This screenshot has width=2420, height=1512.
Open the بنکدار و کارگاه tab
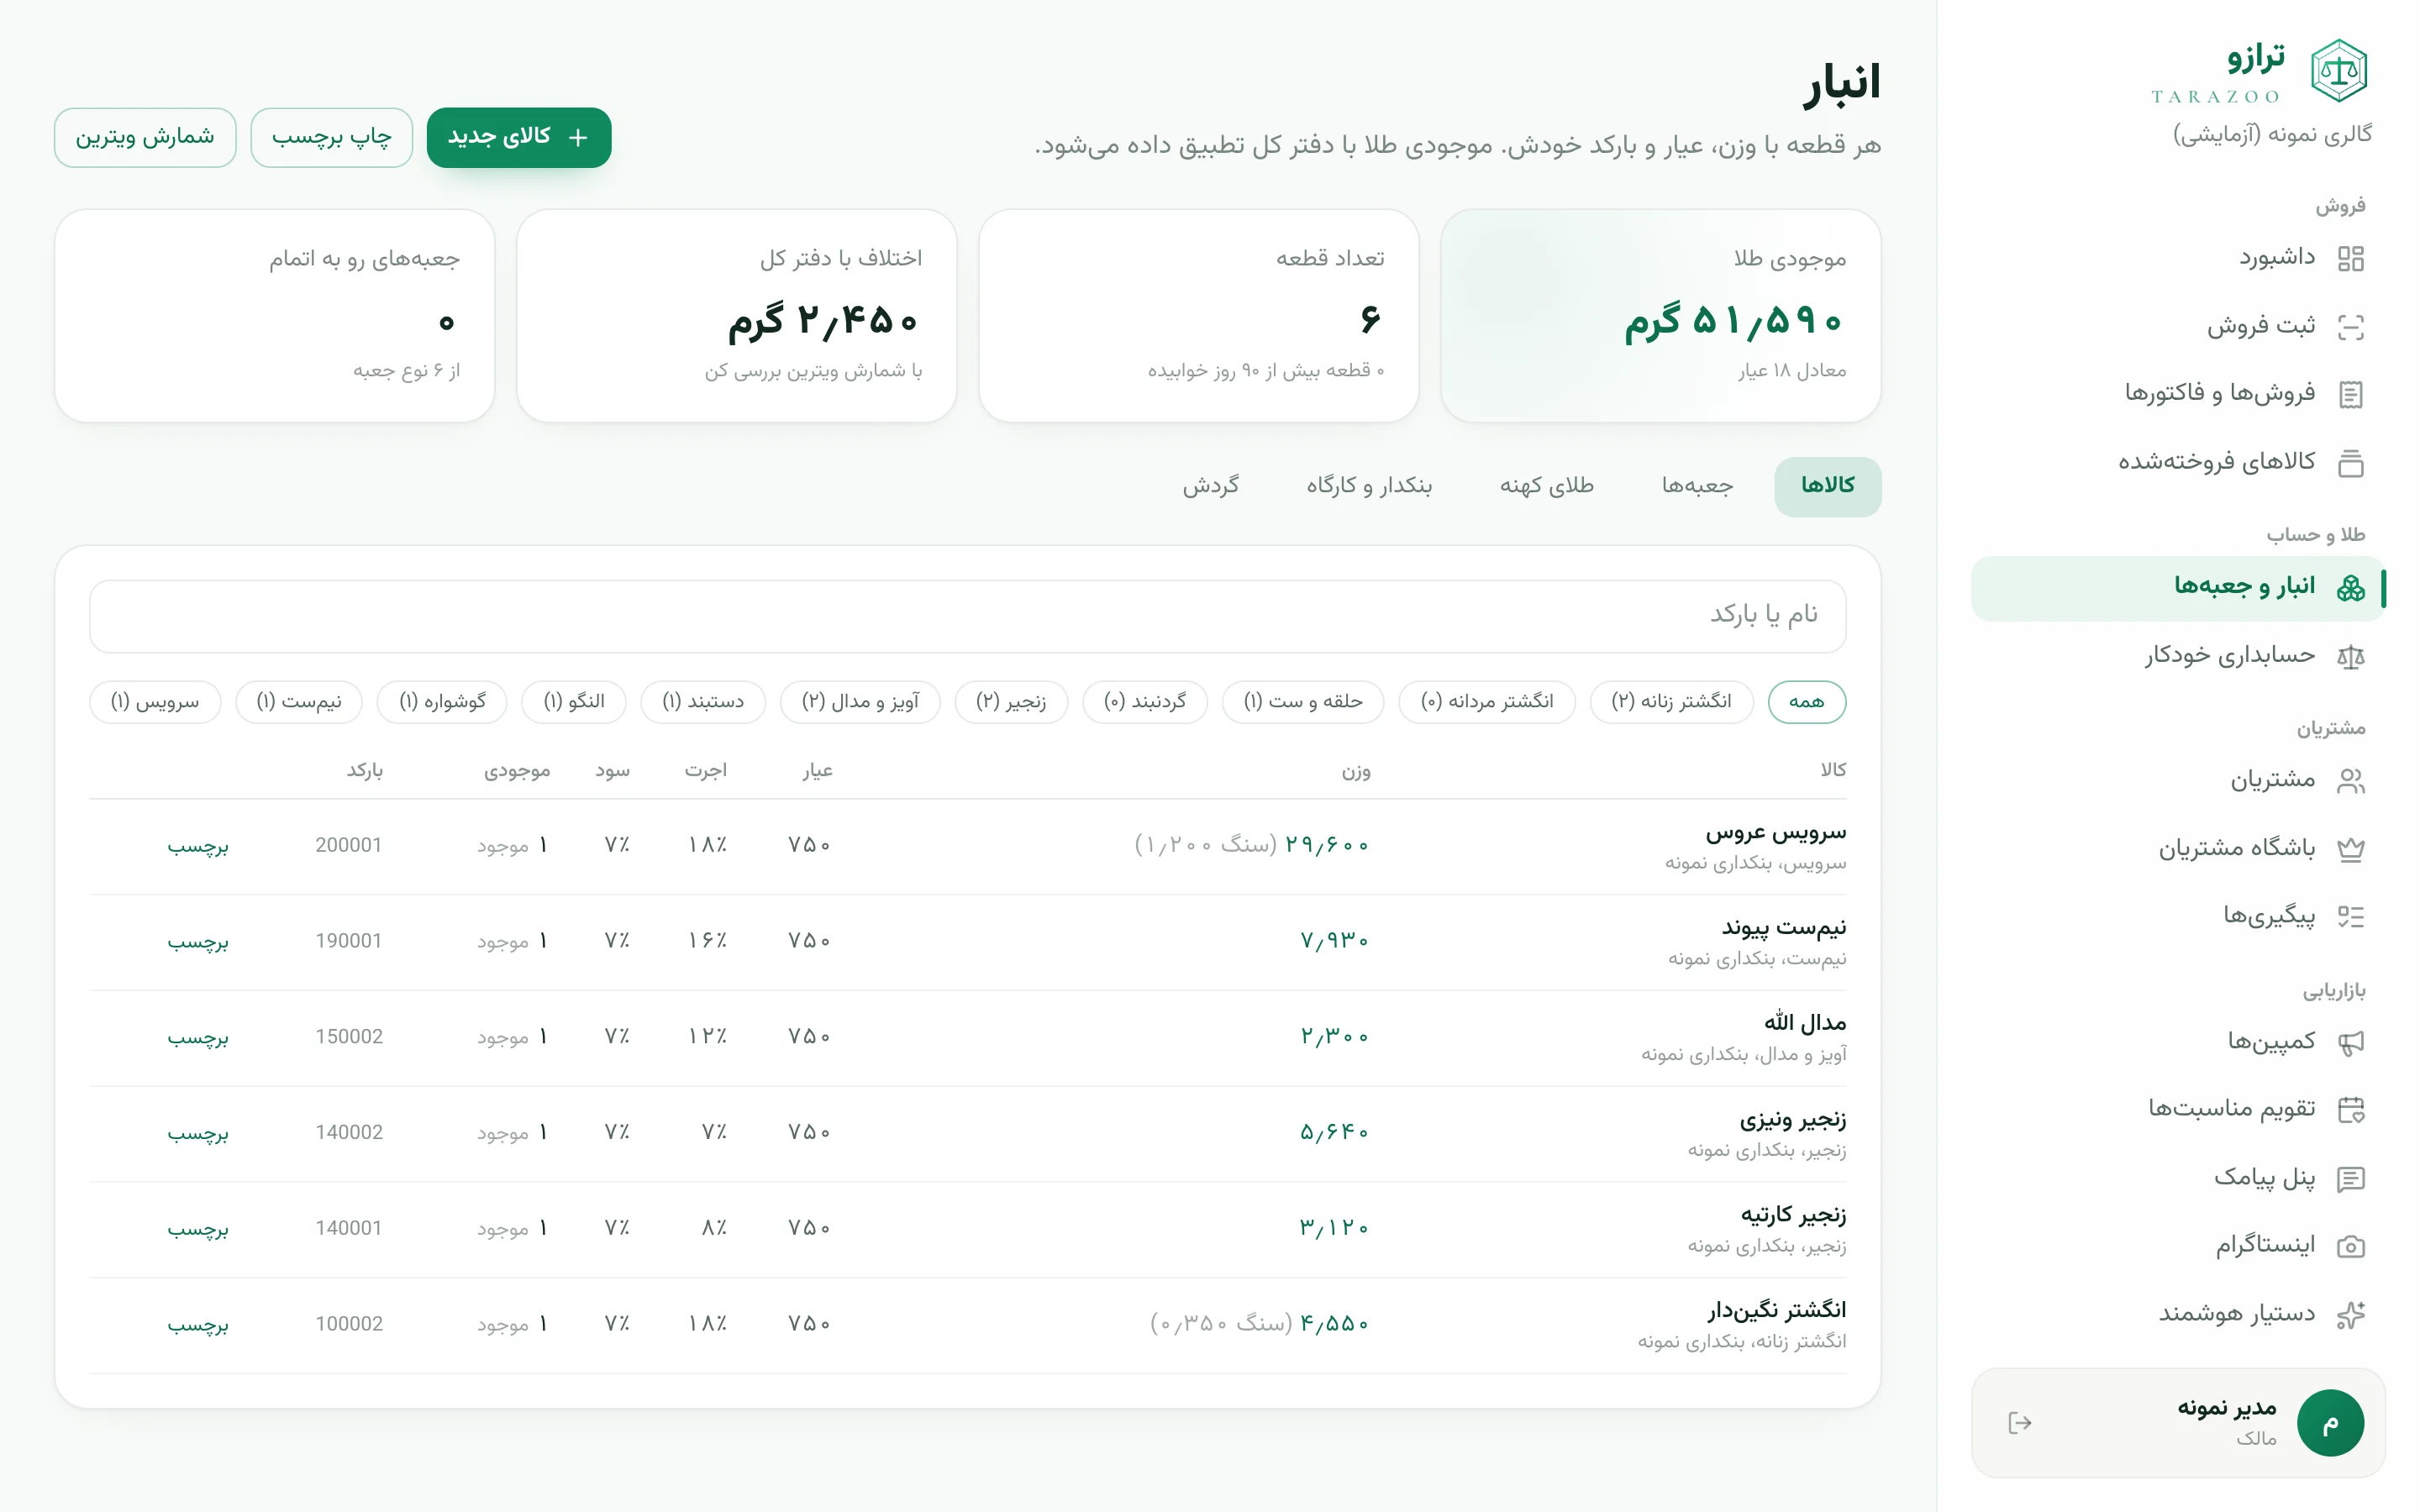click(x=1369, y=486)
